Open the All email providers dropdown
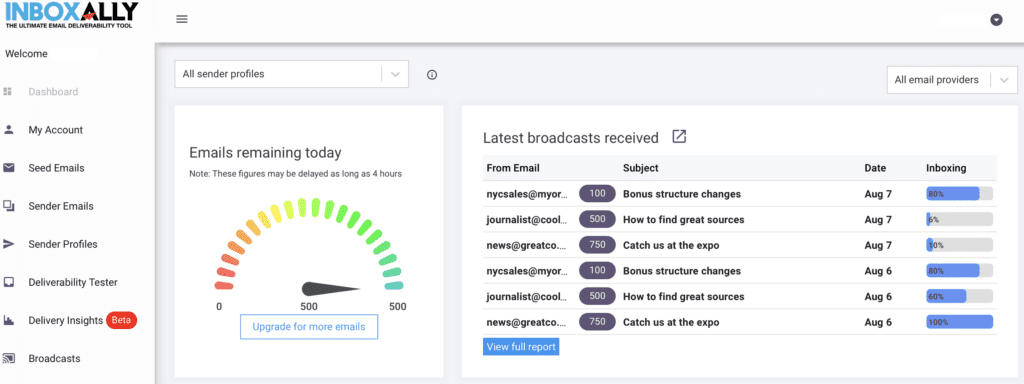The height and width of the screenshot is (384, 1024). [x=952, y=80]
